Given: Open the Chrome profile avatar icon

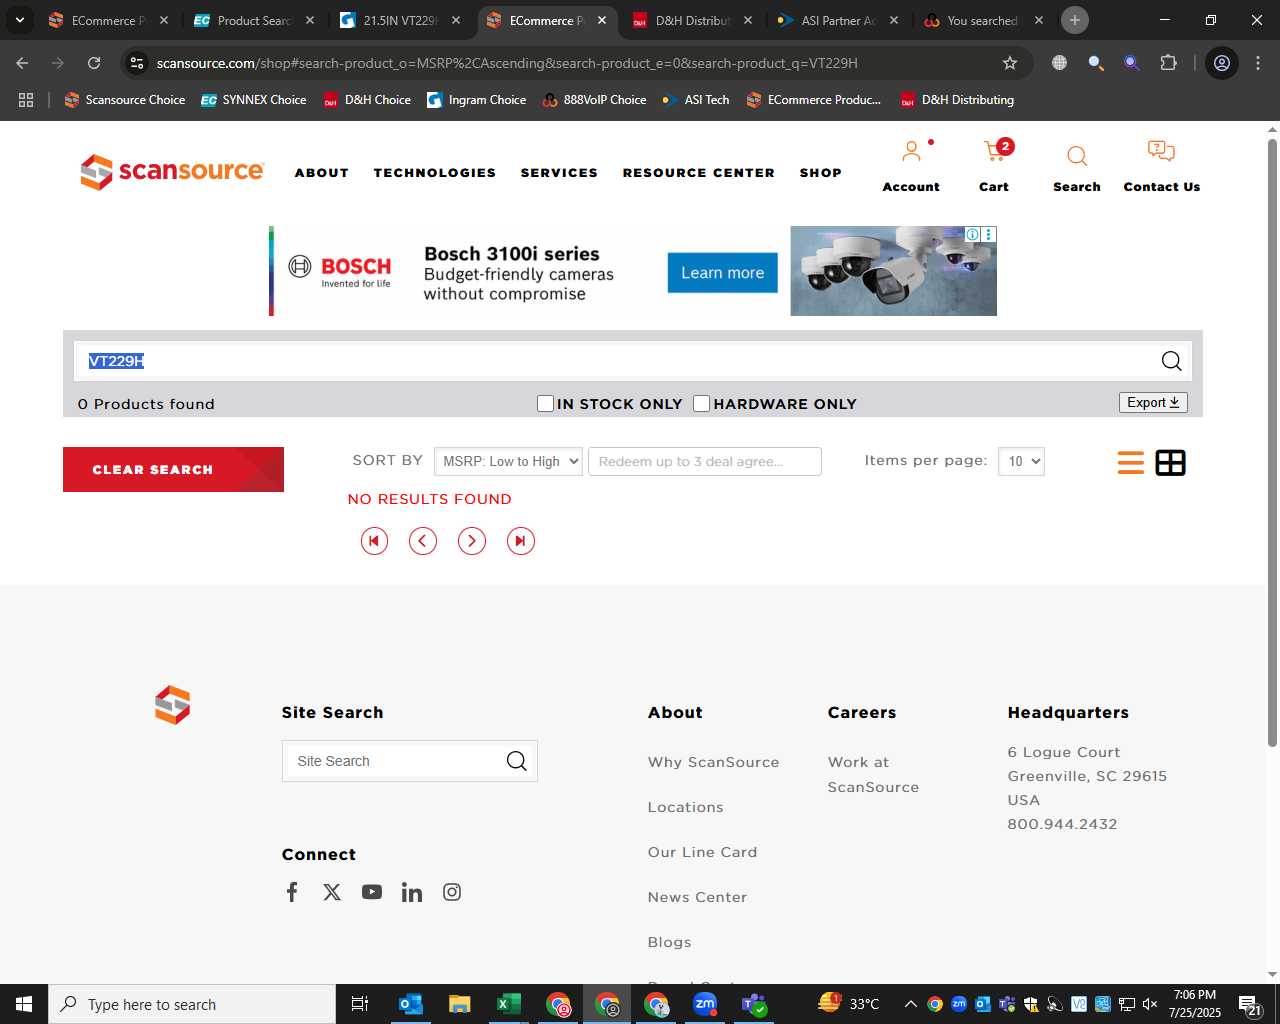Looking at the screenshot, I should coord(1221,63).
